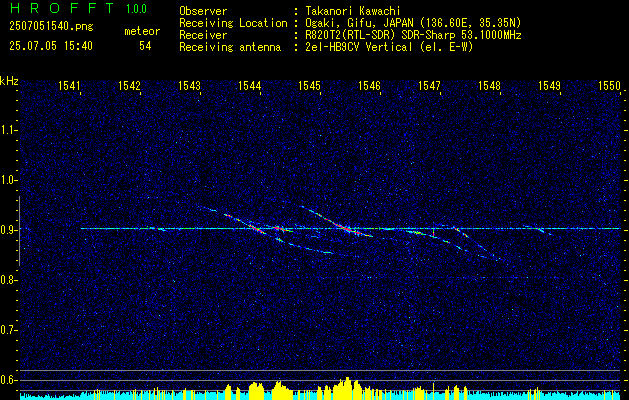Click the 1.0 kHz axis label
The width and height of the screenshot is (629, 400).
[x=8, y=180]
